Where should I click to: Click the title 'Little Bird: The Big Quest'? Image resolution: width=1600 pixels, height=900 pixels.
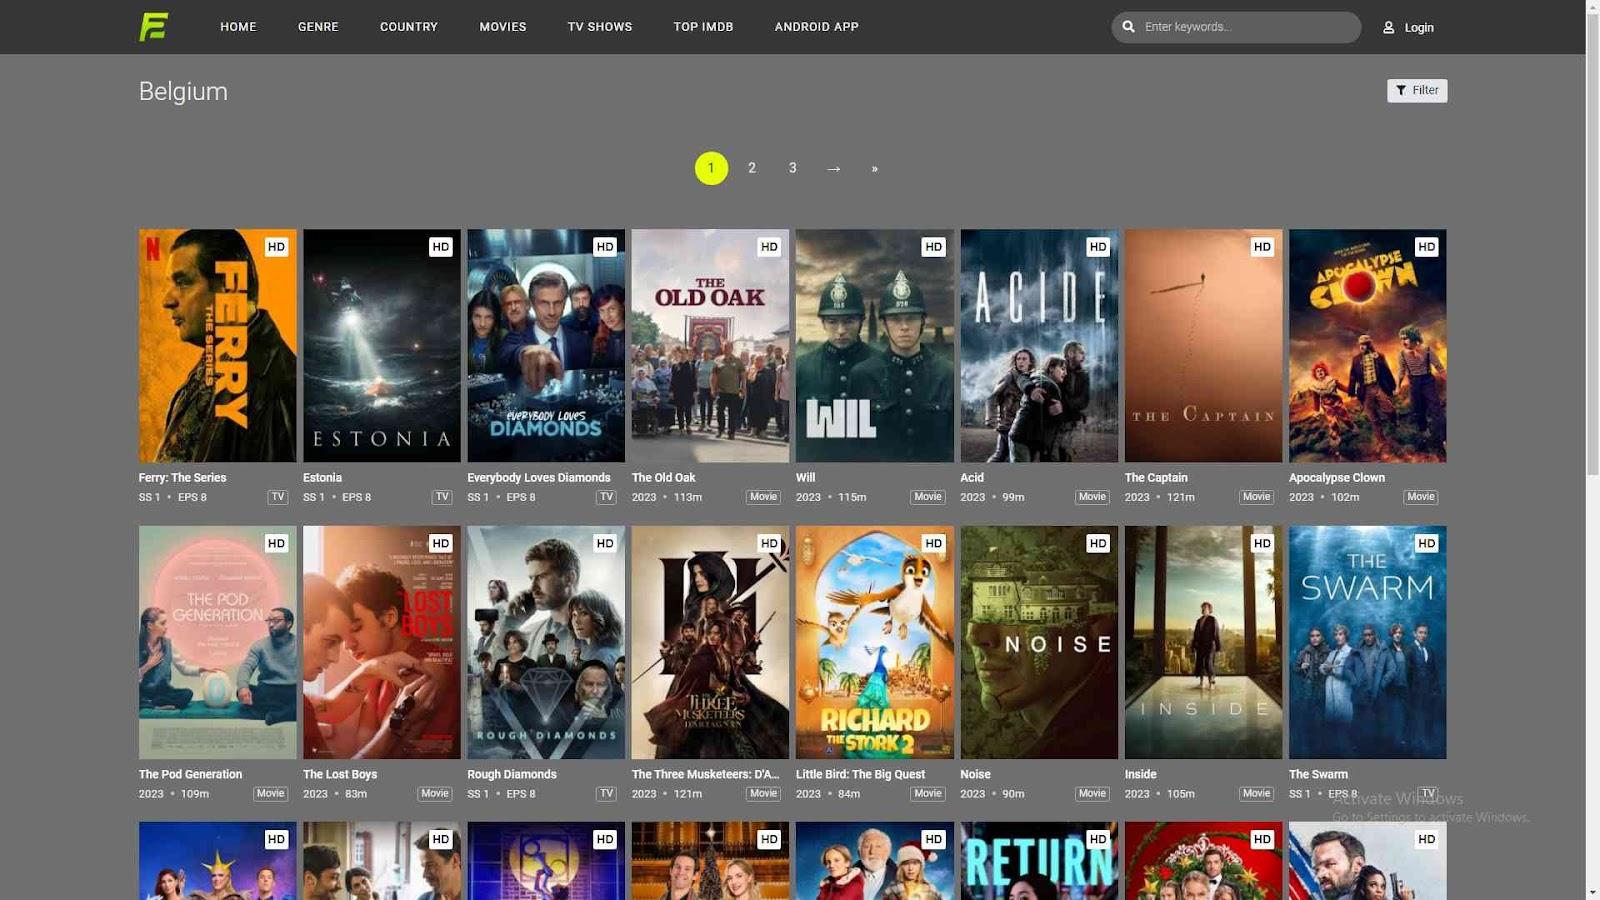[860, 775]
